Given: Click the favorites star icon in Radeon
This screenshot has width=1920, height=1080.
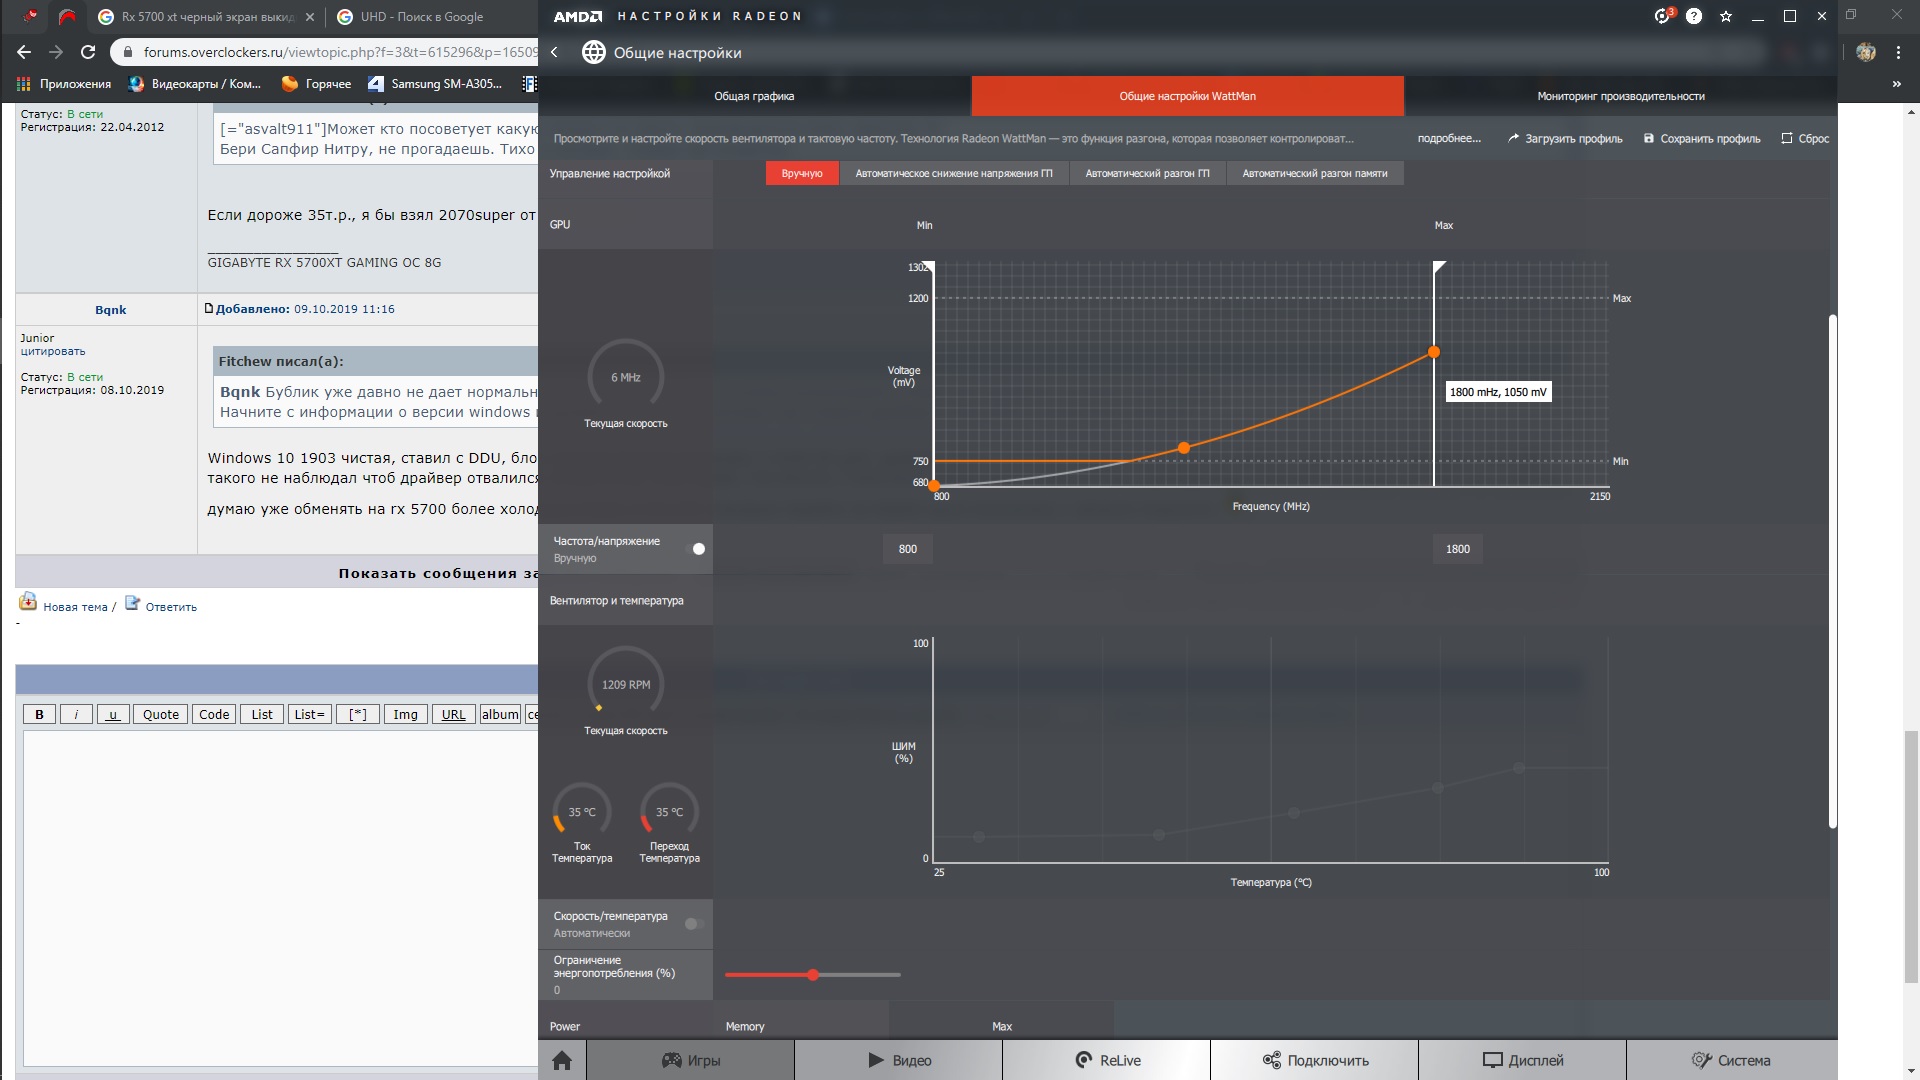Looking at the screenshot, I should (1725, 16).
